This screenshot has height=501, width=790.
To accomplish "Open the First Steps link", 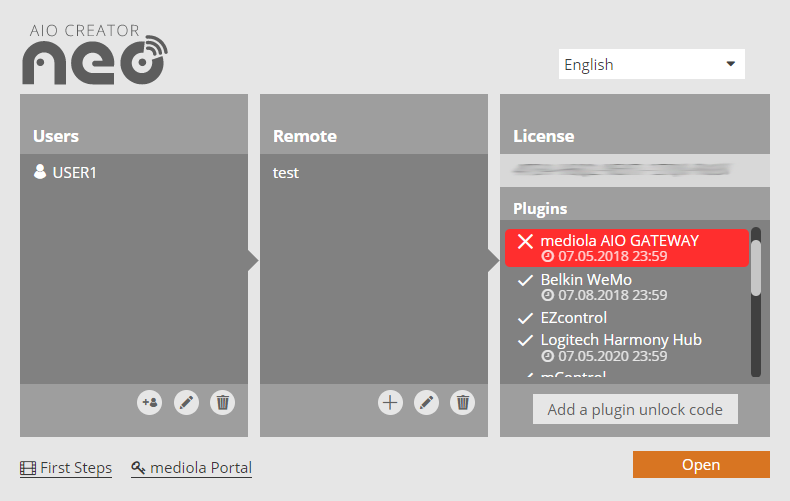I will [x=66, y=468].
